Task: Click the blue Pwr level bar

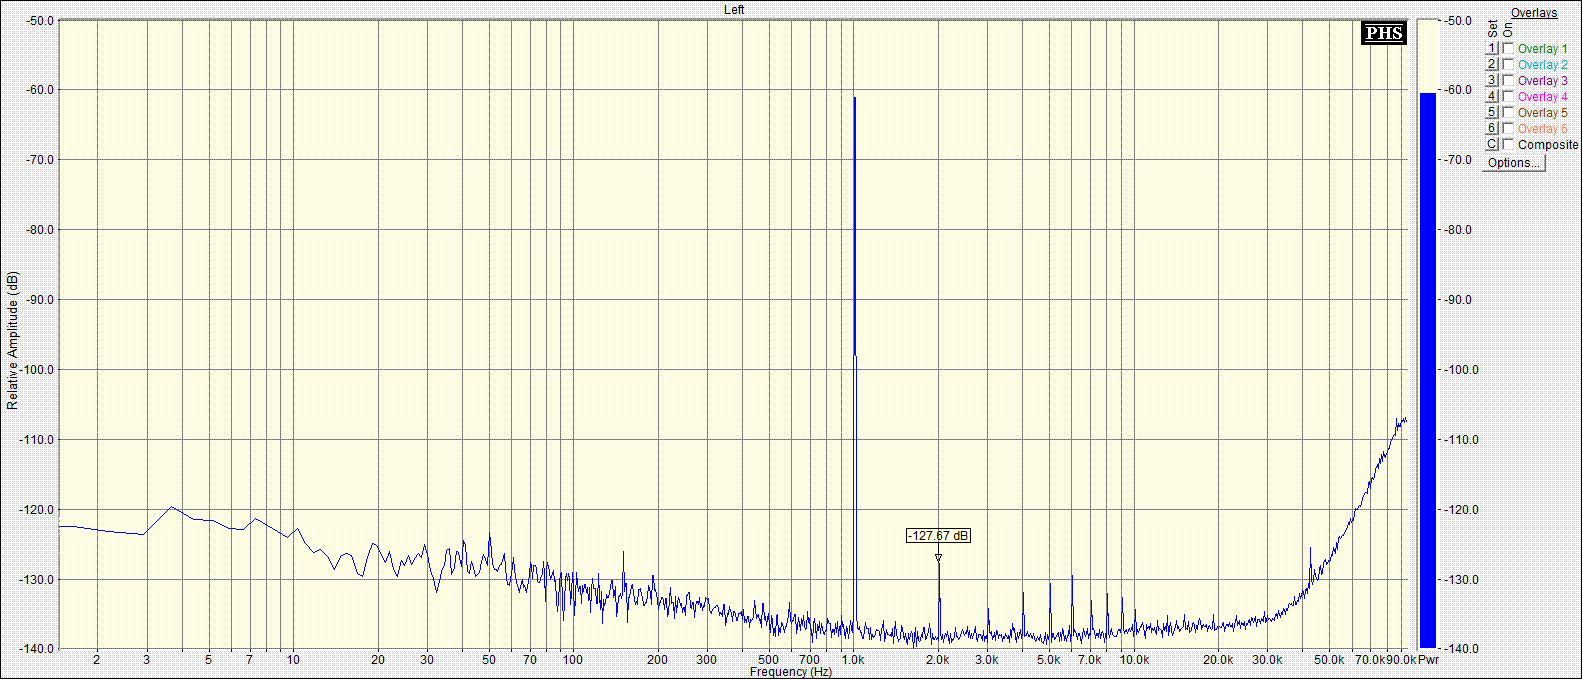Action: [1428, 370]
